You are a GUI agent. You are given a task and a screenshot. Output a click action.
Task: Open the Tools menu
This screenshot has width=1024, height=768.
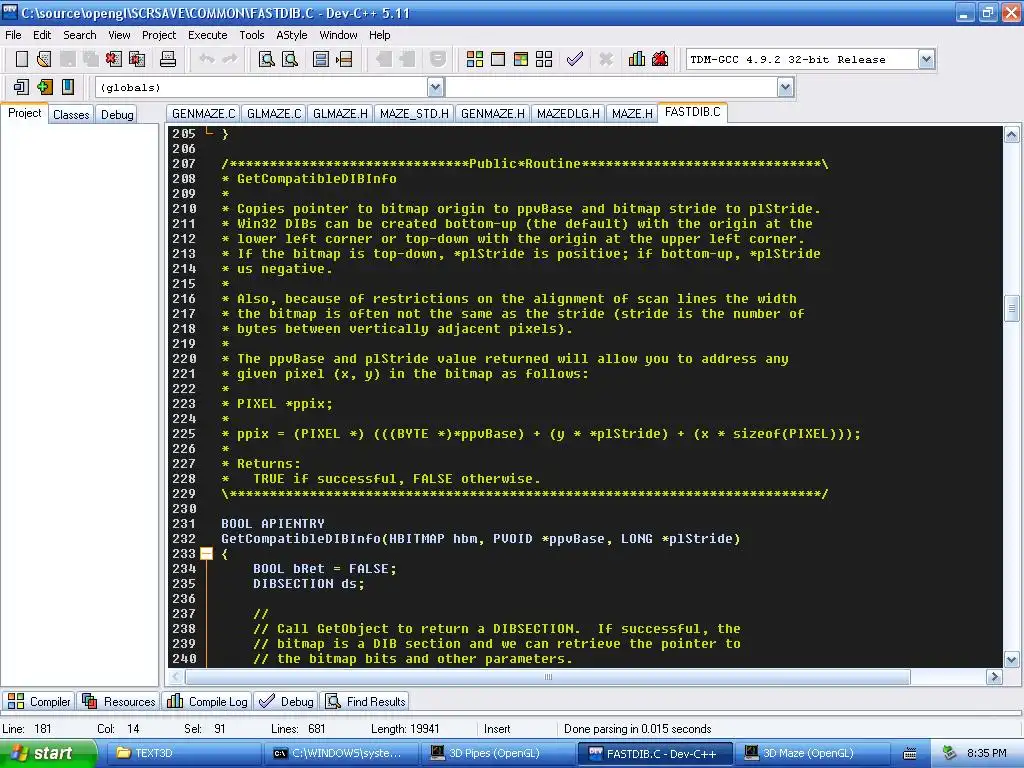(x=251, y=35)
